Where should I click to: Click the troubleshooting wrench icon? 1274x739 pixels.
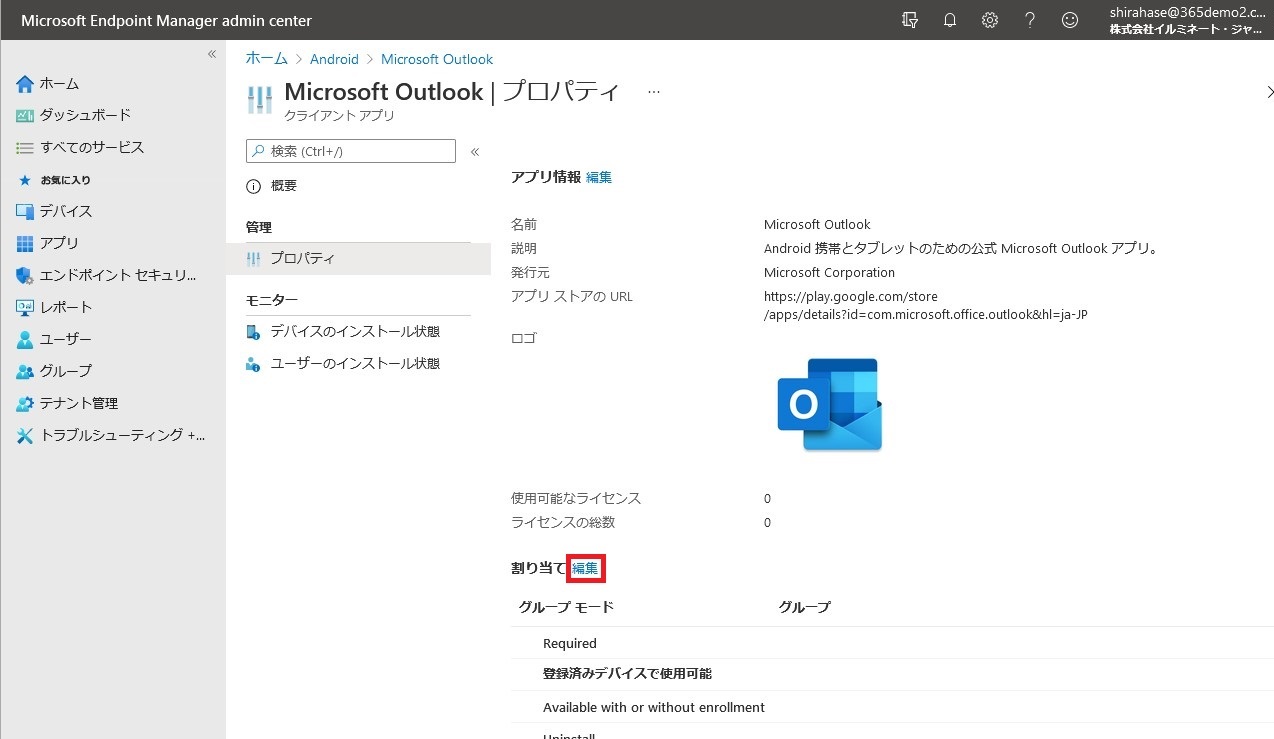(25, 435)
